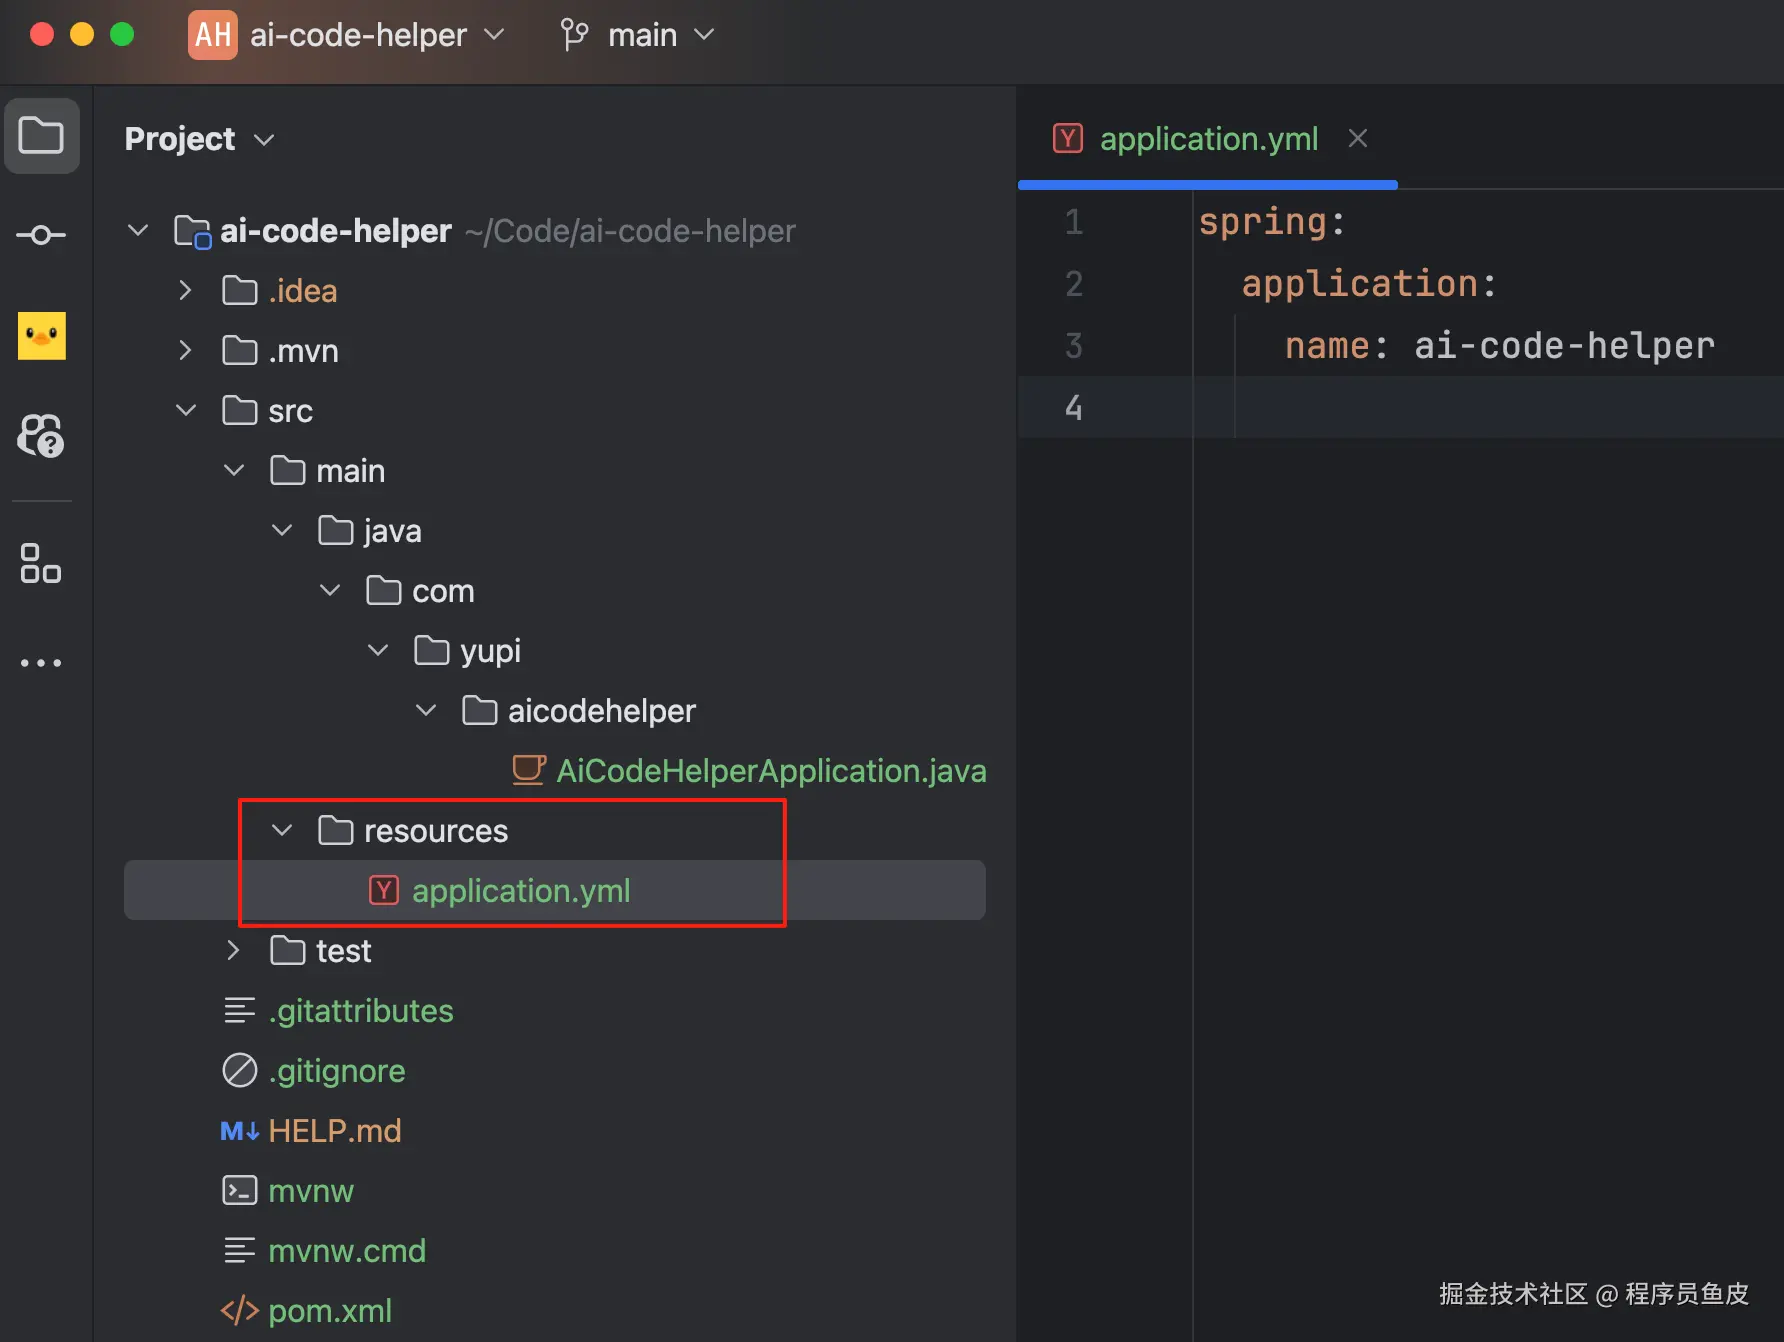Click the git branch icon
1784x1342 pixels.
coord(574,35)
